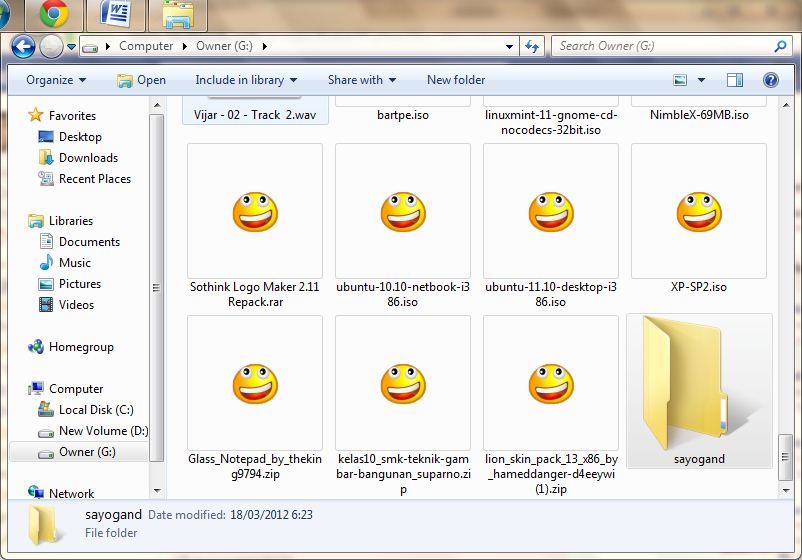Select linuxmint-11-gnome-cd-nocodecs-32bit.iso file name
The width and height of the screenshot is (802, 560).
(551, 122)
